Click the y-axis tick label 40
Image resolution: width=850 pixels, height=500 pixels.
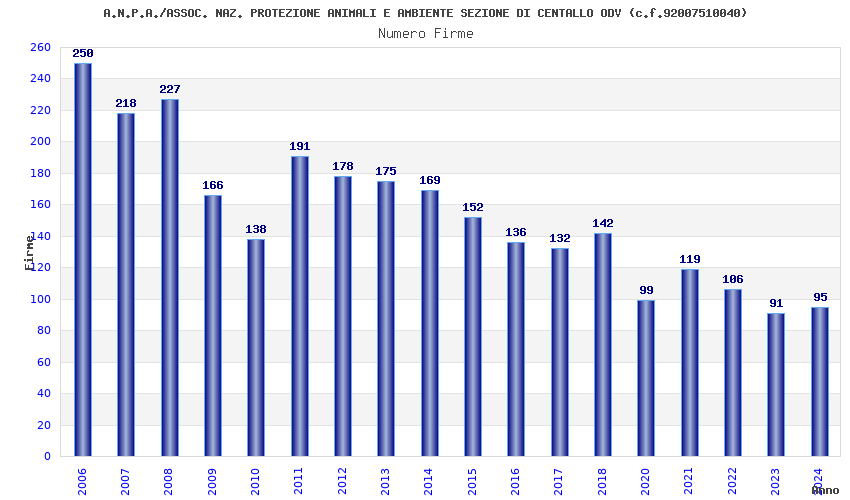44,393
